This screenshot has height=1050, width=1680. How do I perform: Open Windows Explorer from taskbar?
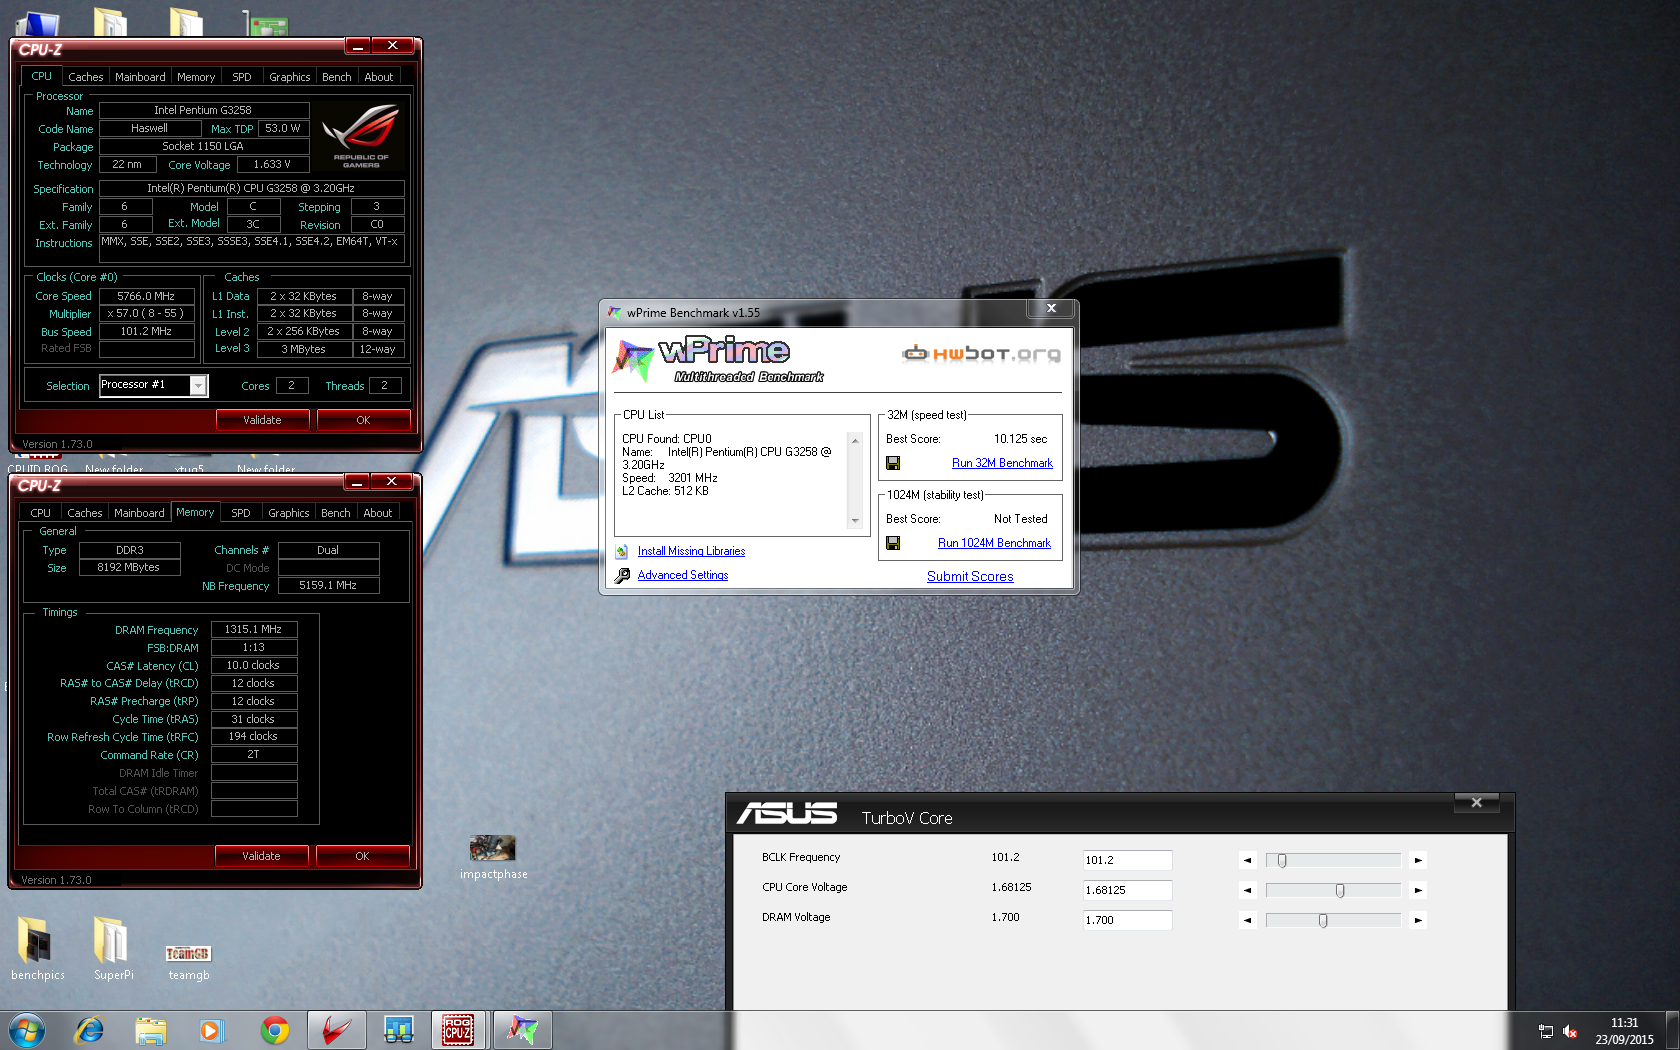tap(151, 1030)
